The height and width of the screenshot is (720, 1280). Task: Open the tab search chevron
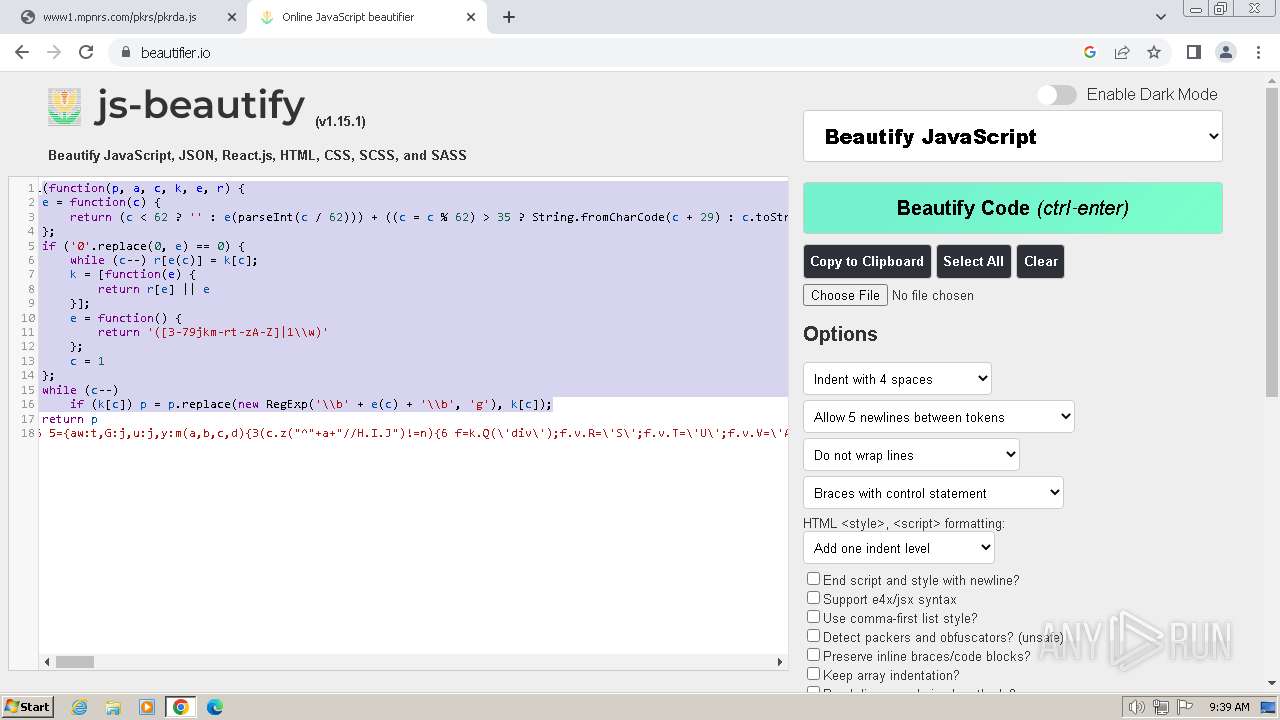click(x=1161, y=17)
